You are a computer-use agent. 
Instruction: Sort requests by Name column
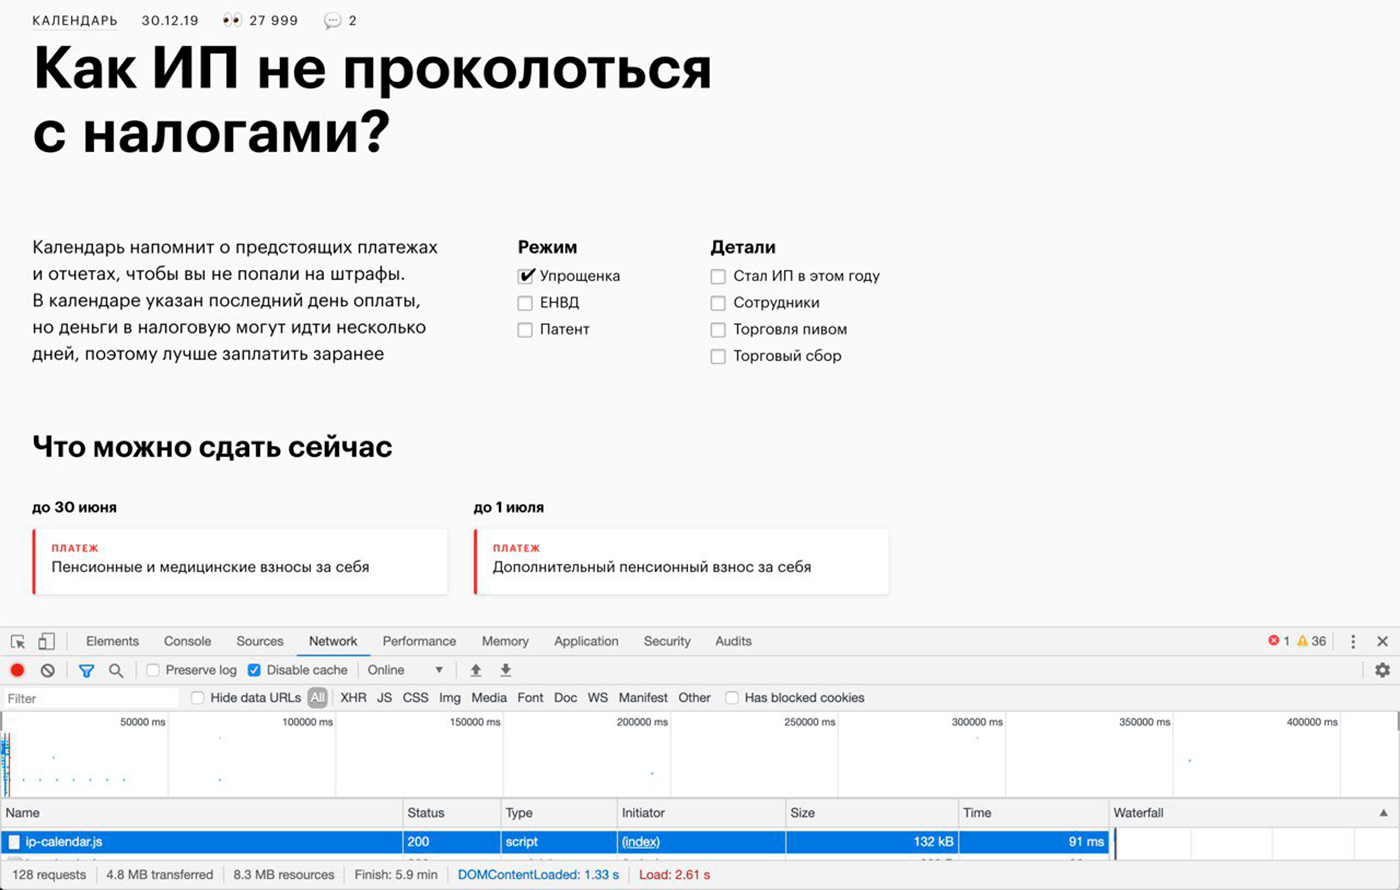pyautogui.click(x=202, y=813)
